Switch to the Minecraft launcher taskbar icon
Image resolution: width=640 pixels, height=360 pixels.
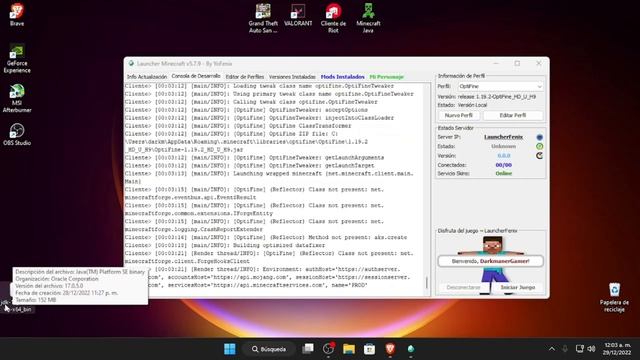pyautogui.click(x=411, y=349)
